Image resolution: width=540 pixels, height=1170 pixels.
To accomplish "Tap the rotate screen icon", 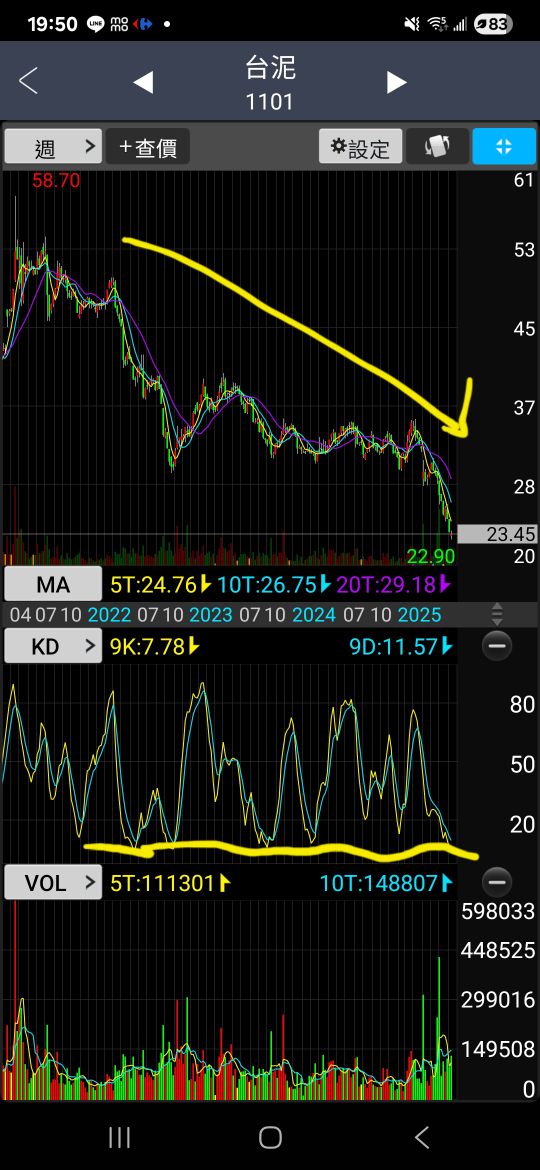I will [438, 146].
